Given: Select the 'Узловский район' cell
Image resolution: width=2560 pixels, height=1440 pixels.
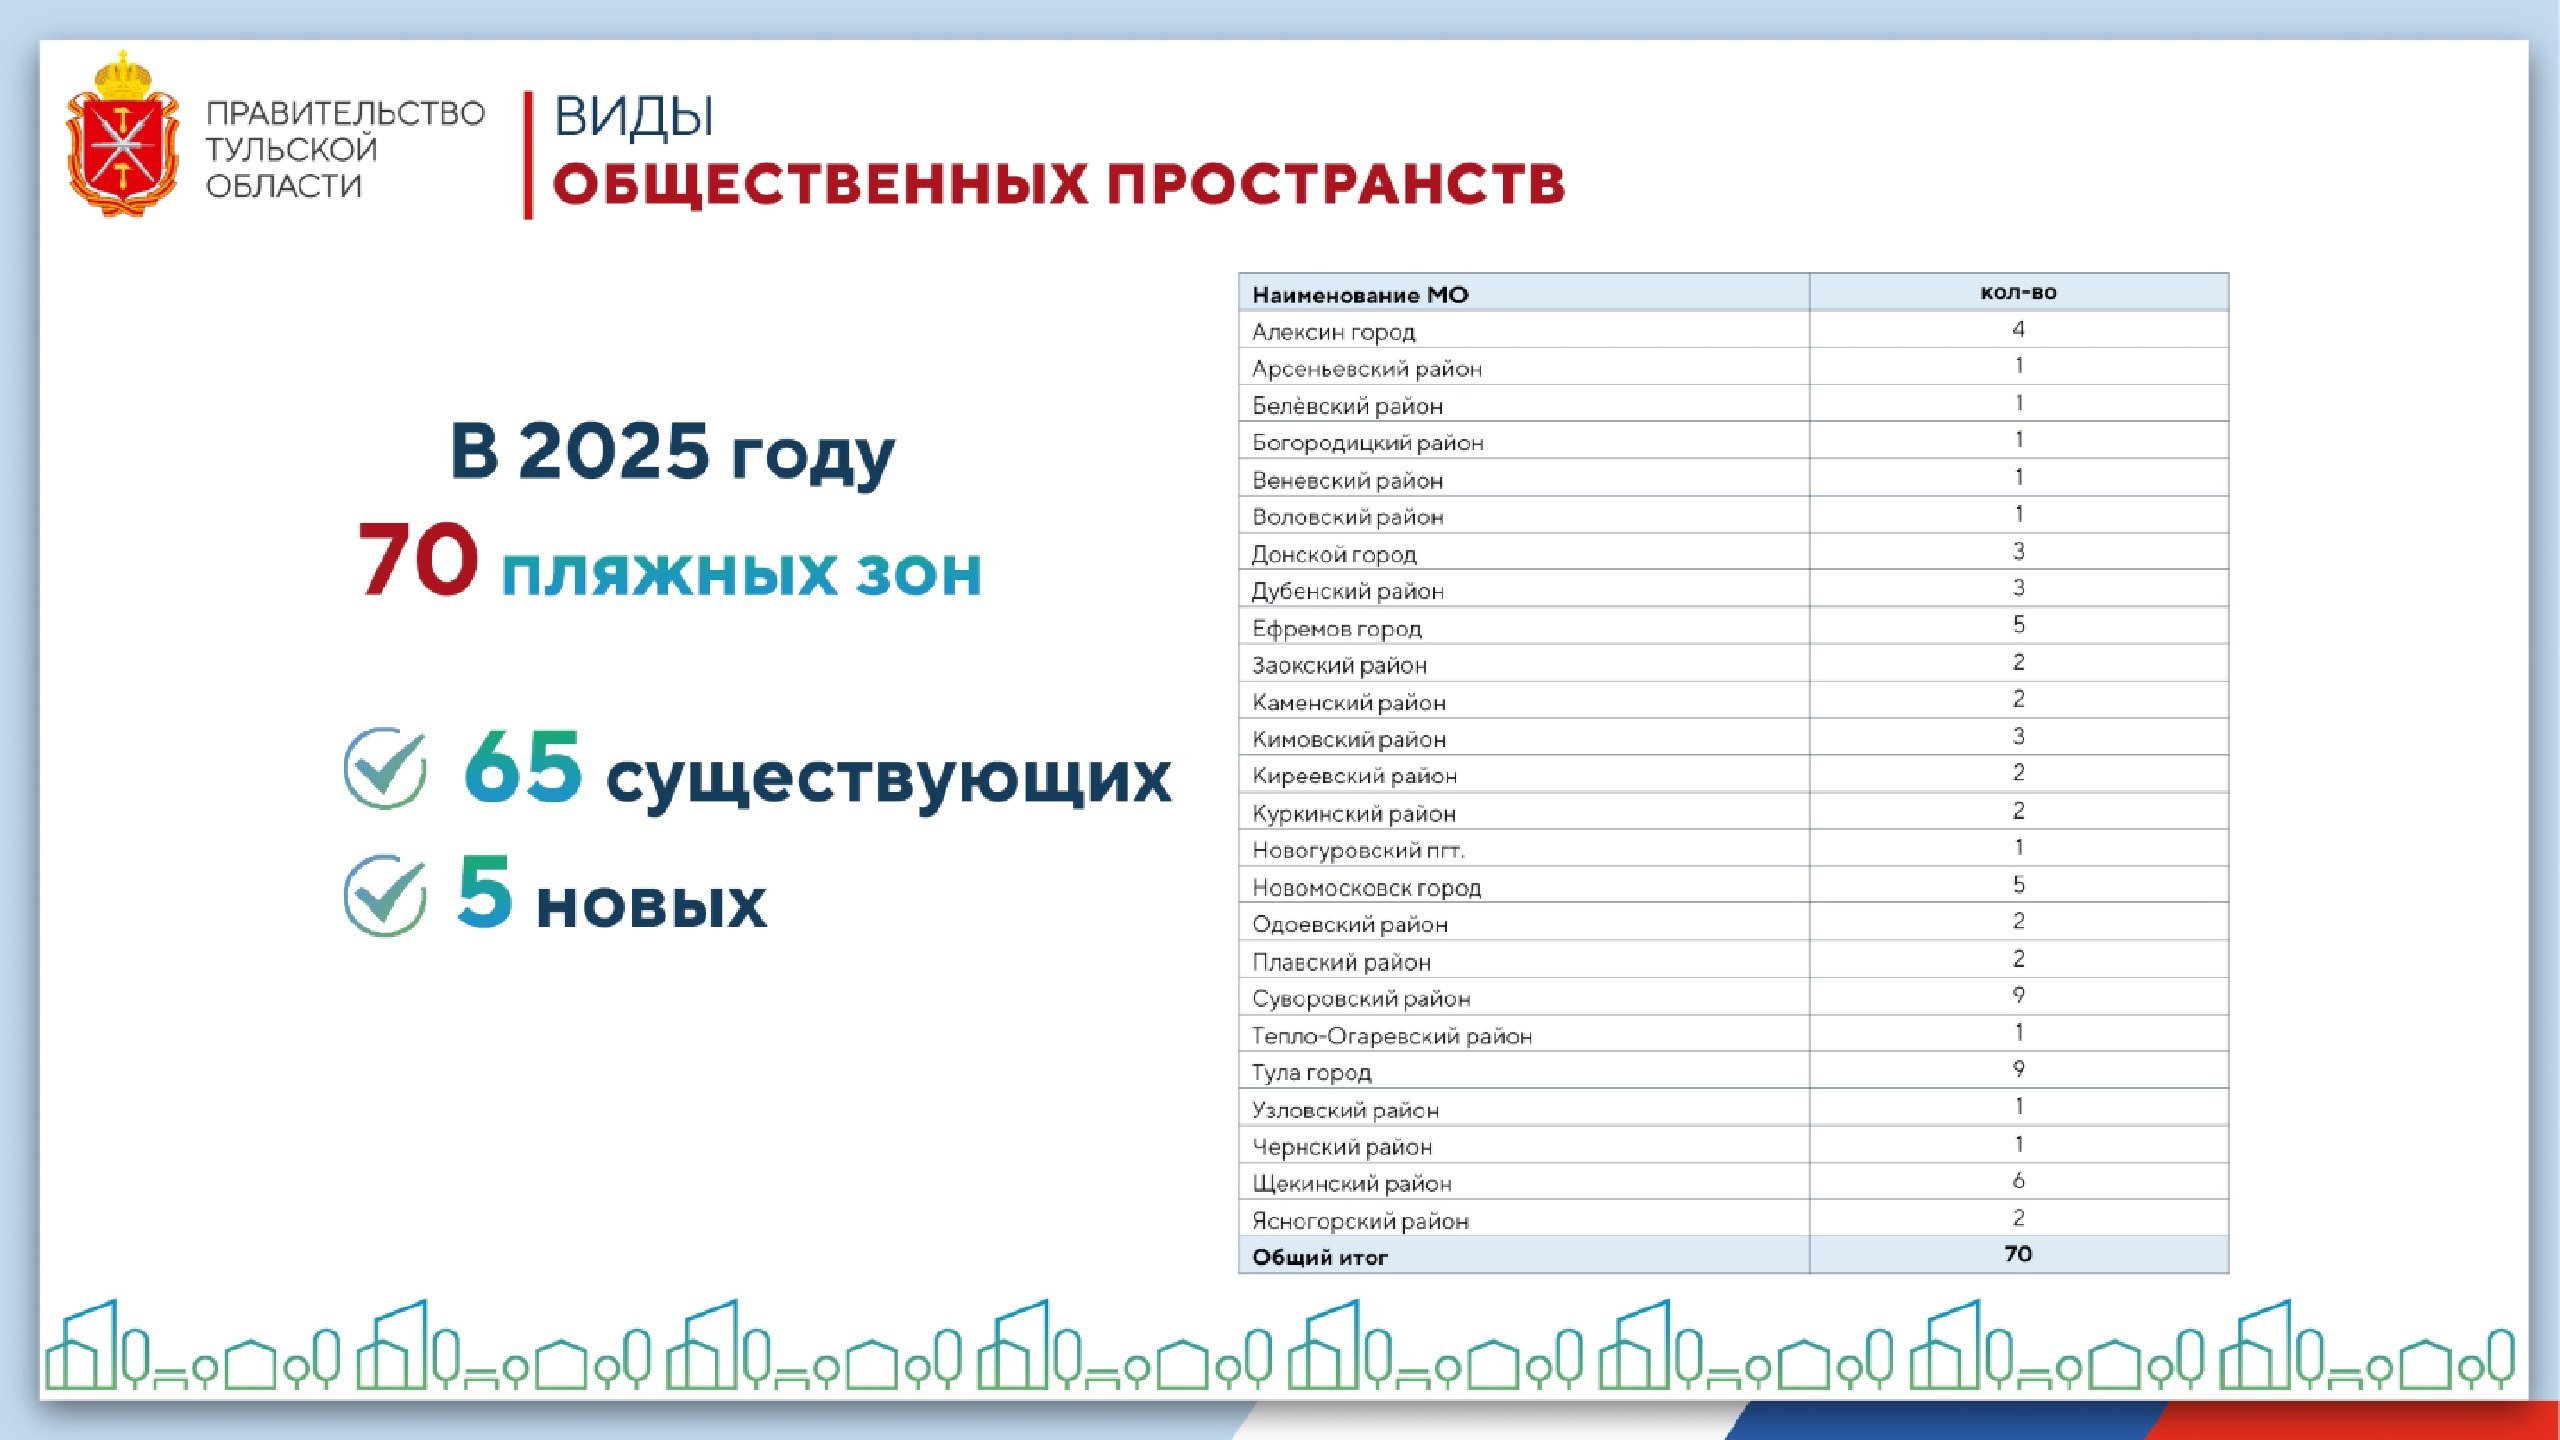Looking at the screenshot, I should pyautogui.click(x=1524, y=1108).
